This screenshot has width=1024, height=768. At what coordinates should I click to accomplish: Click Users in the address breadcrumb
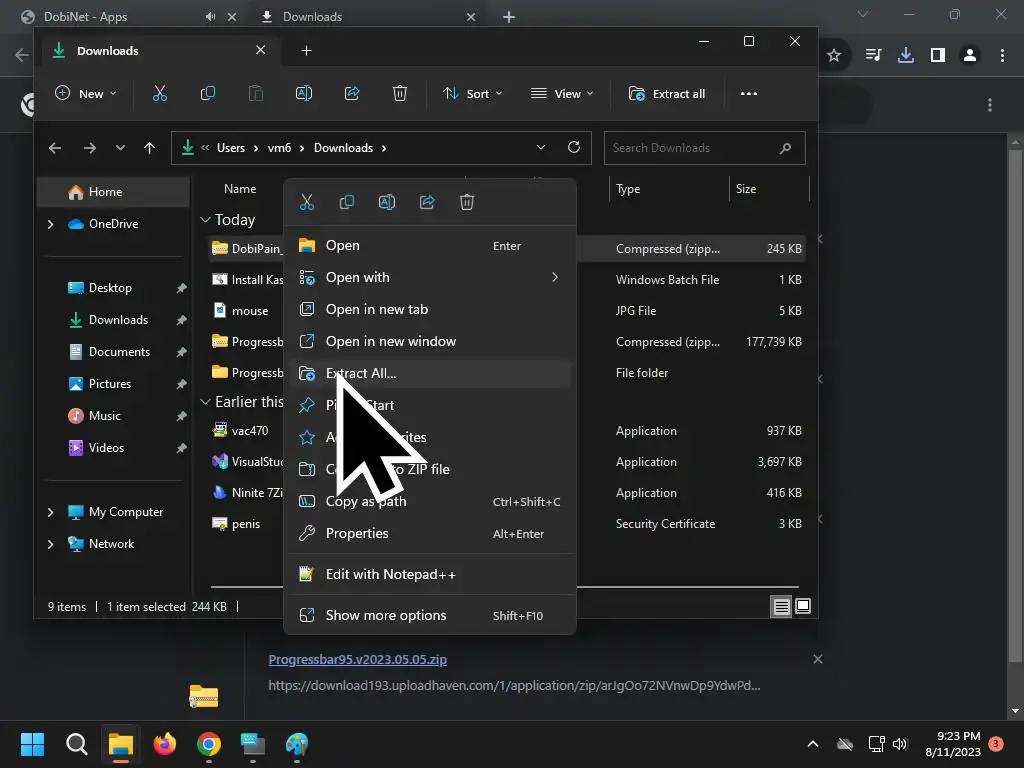(x=231, y=148)
